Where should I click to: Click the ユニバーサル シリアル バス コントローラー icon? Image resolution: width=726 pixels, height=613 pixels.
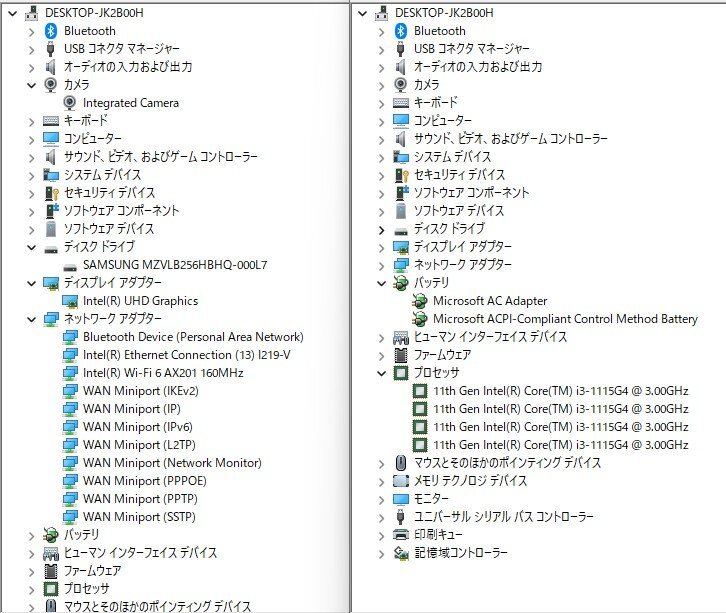click(401, 517)
